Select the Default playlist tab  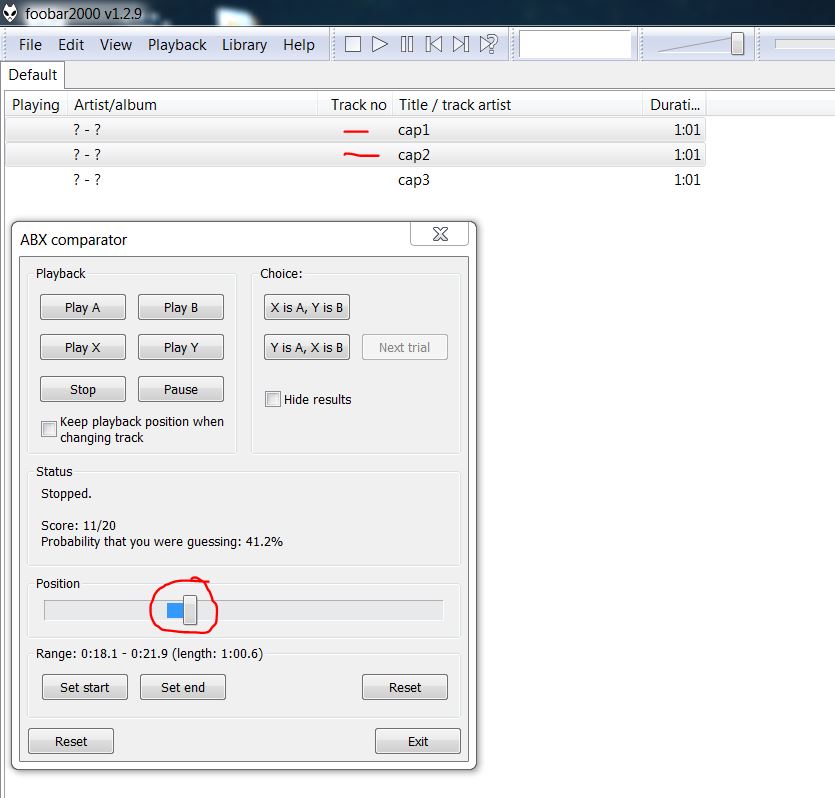(32, 75)
